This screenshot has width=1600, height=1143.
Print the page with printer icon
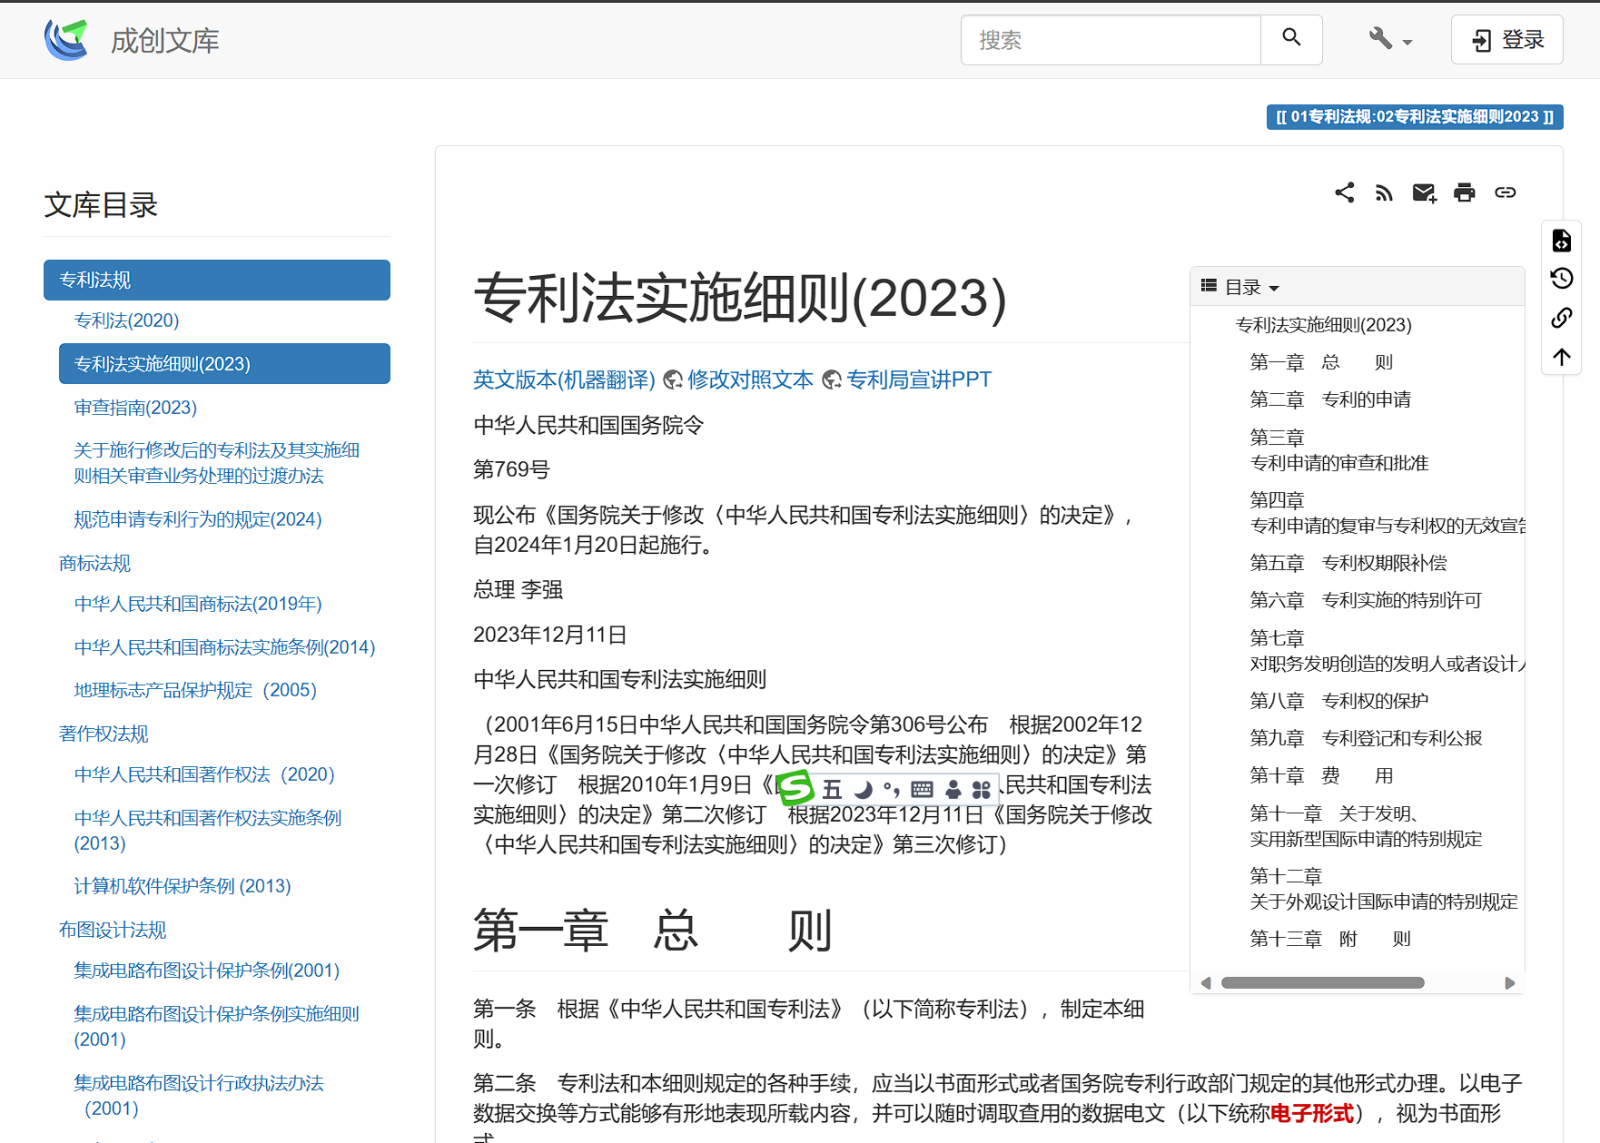pos(1464,193)
